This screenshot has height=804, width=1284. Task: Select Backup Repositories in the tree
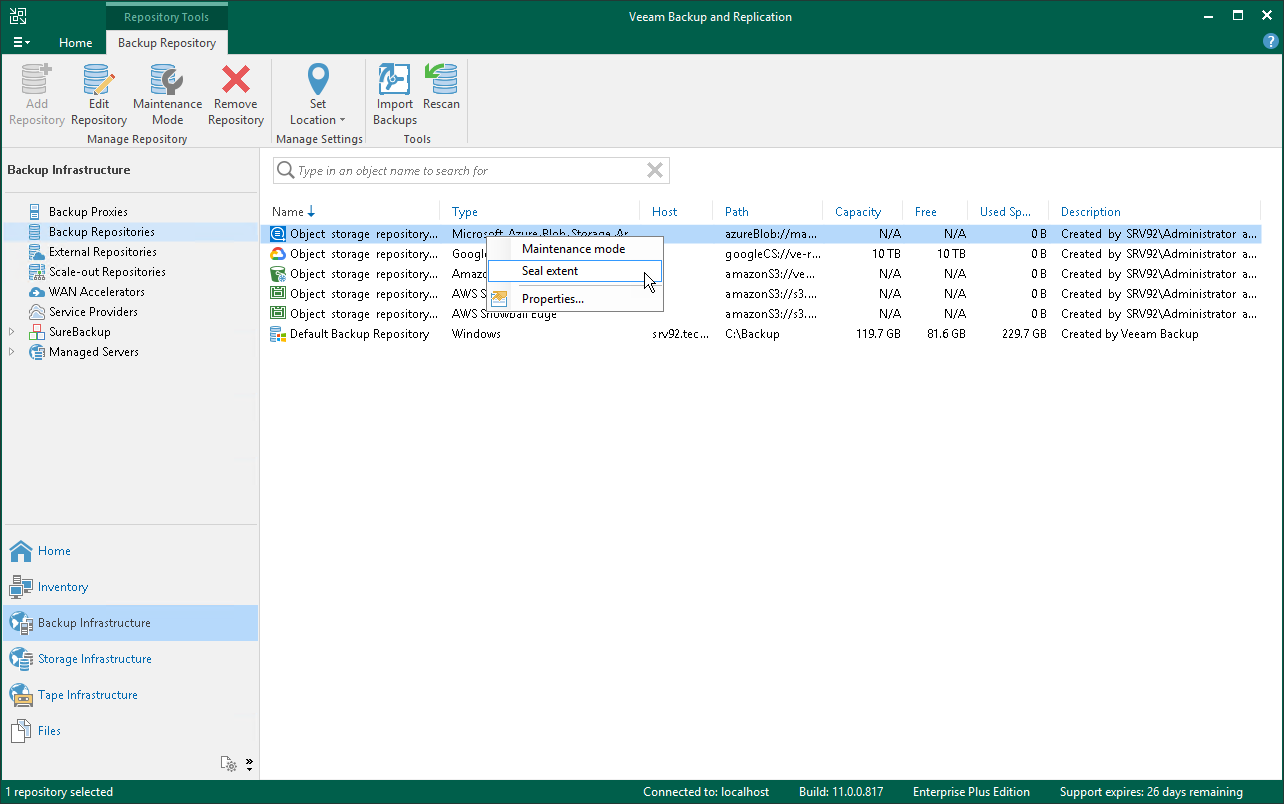[x=101, y=232]
